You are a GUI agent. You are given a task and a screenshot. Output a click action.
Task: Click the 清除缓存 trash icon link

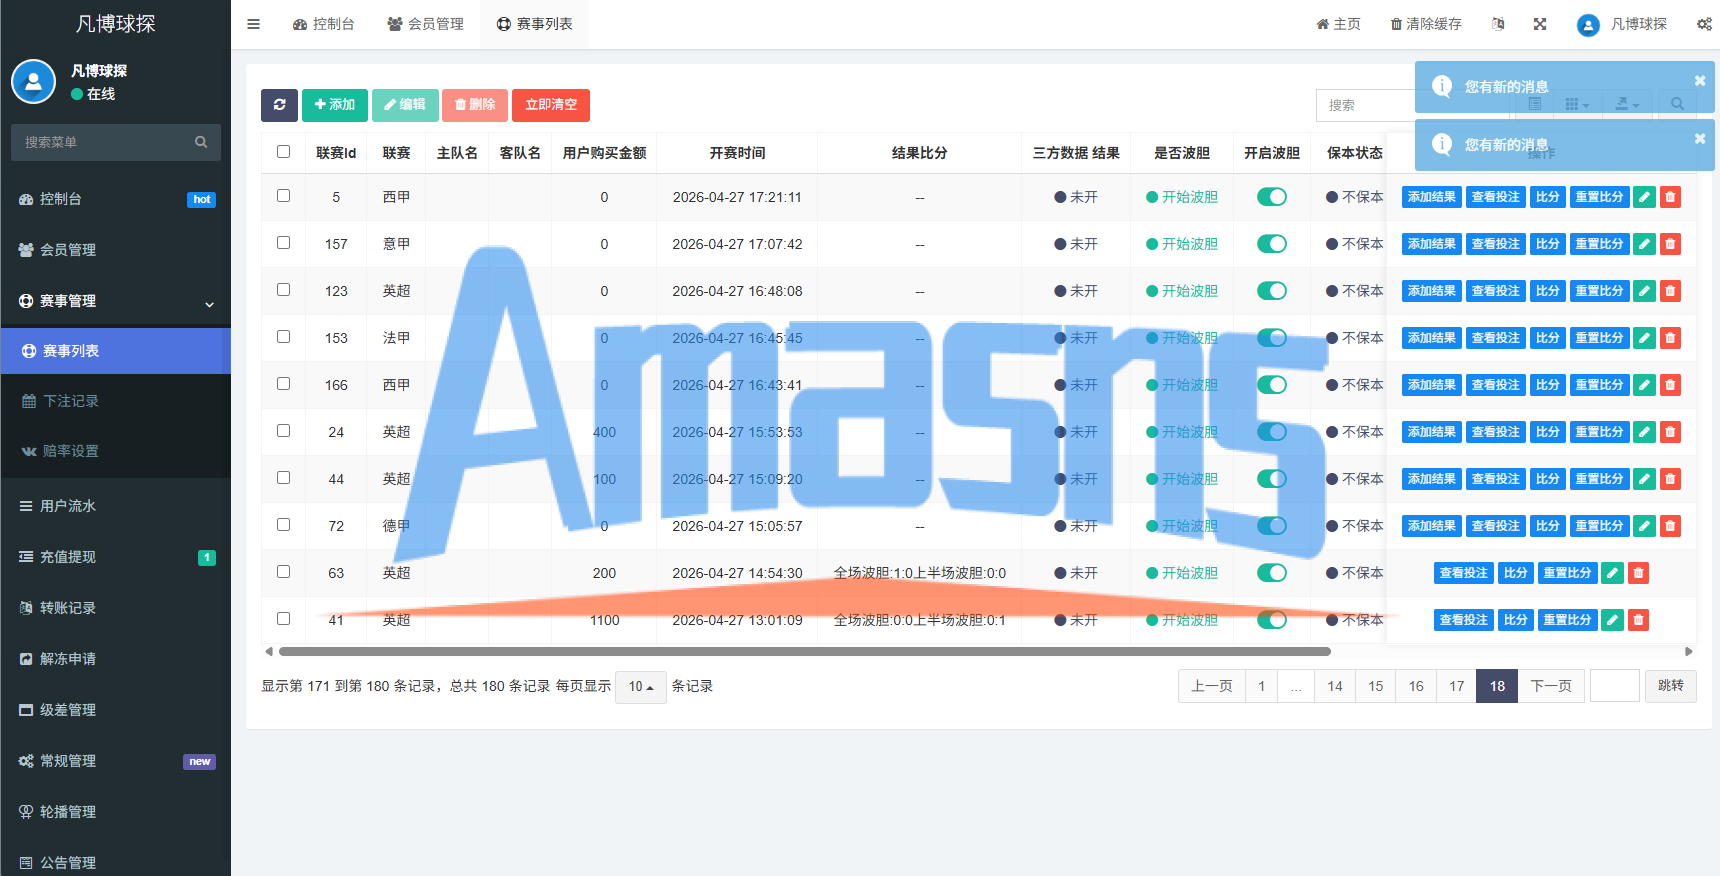coord(1426,24)
